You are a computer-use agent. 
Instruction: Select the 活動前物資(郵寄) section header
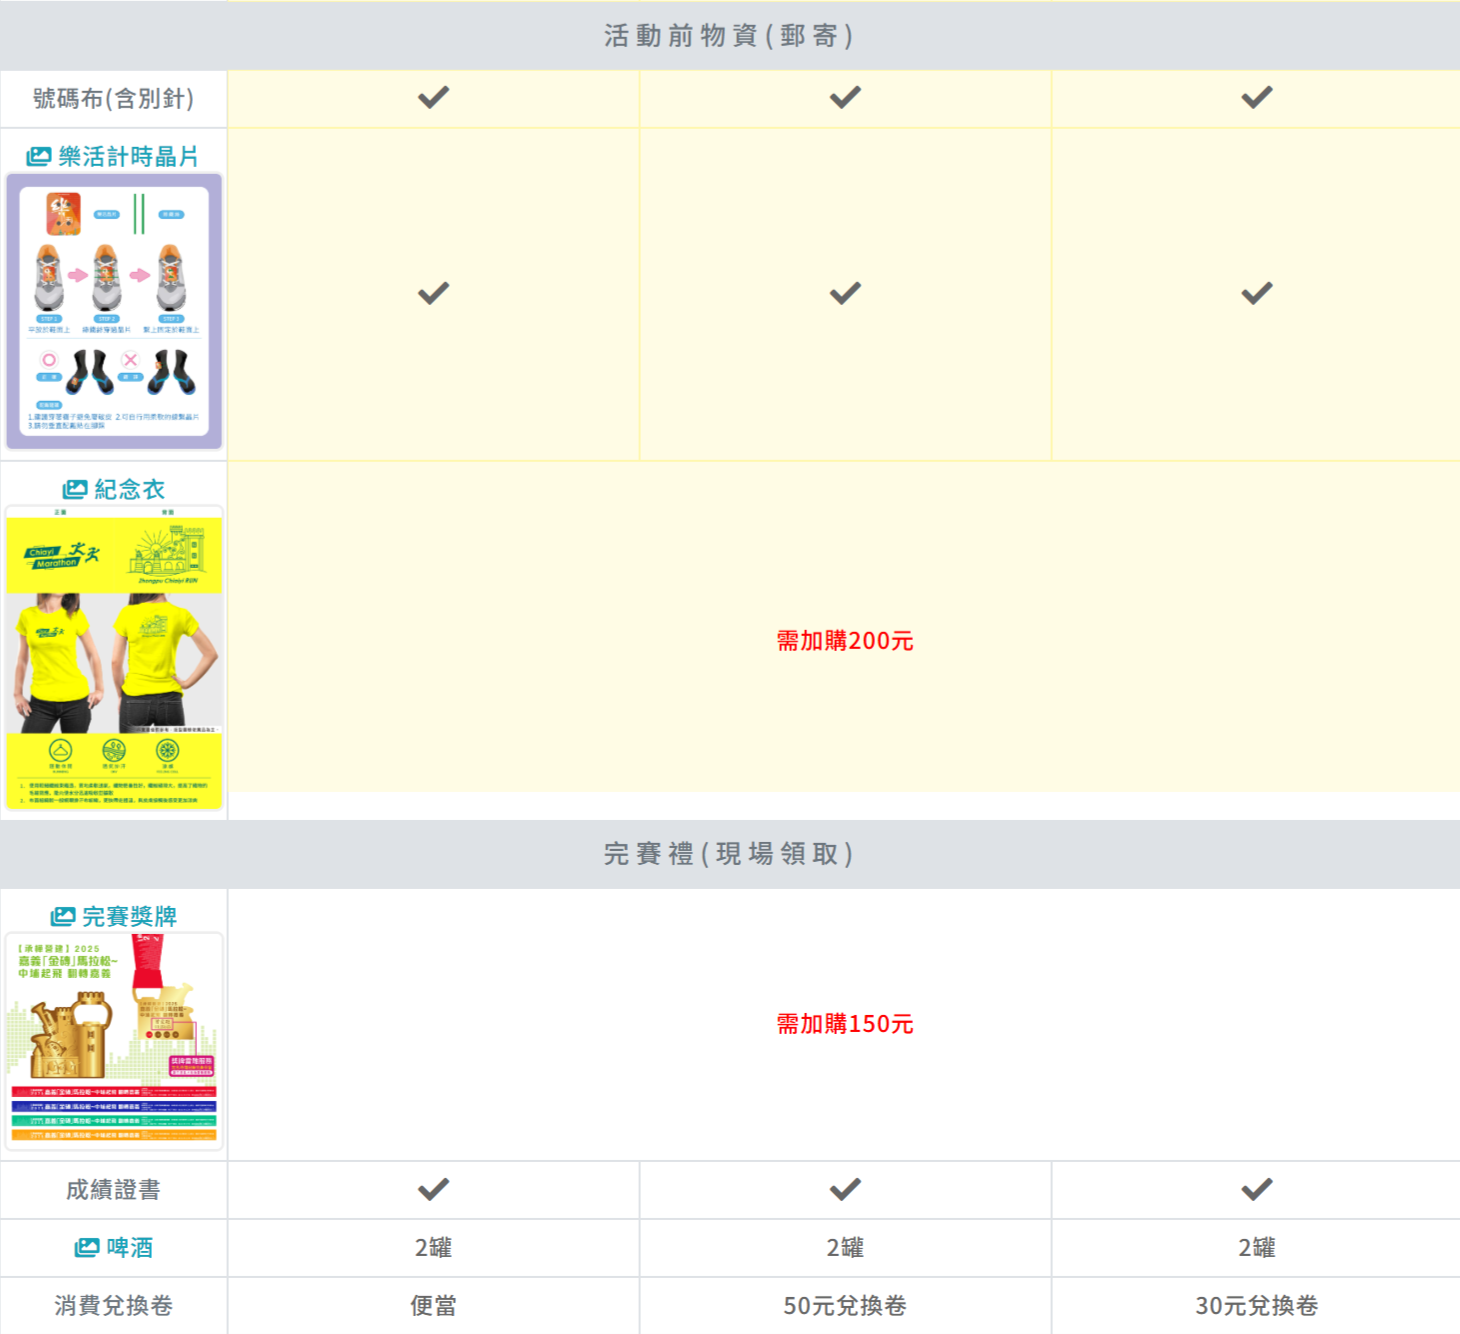(x=729, y=36)
